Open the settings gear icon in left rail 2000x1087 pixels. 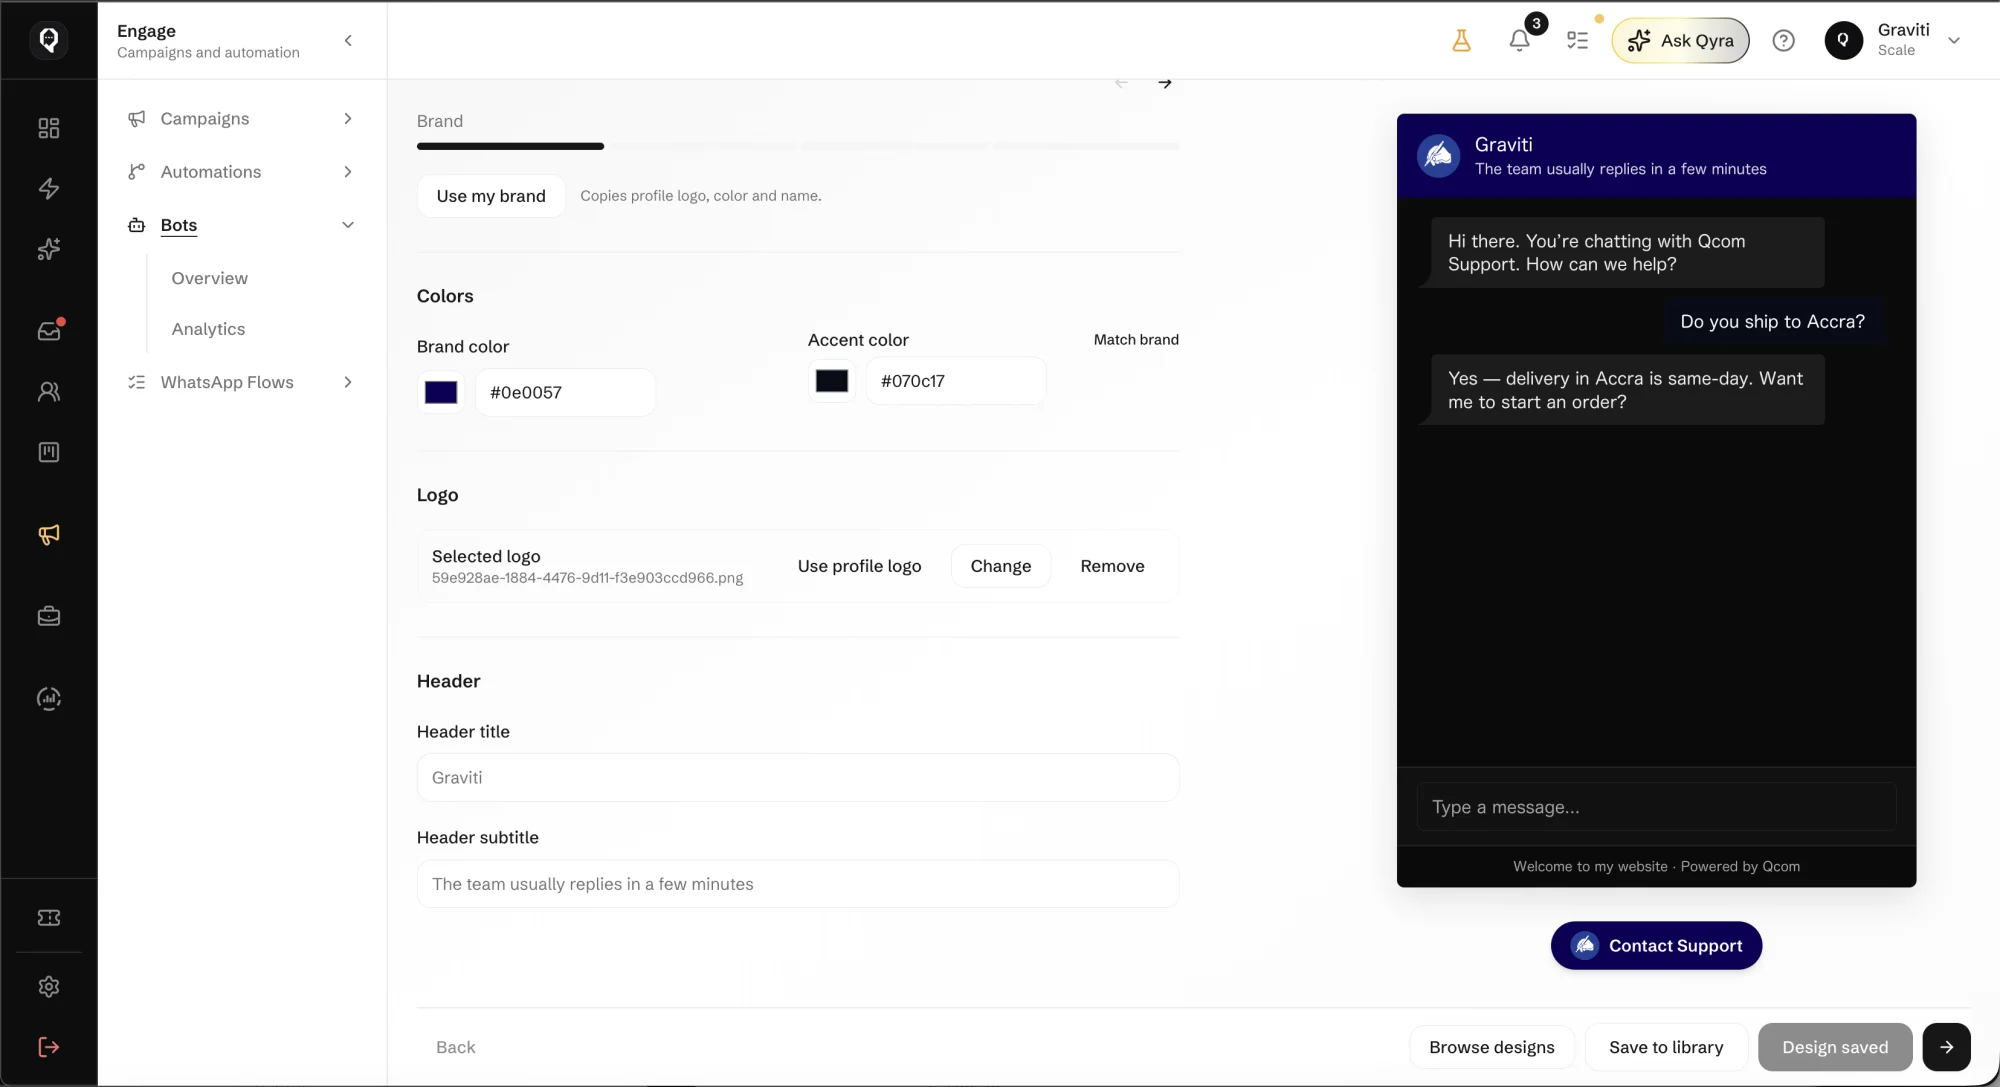coord(48,987)
